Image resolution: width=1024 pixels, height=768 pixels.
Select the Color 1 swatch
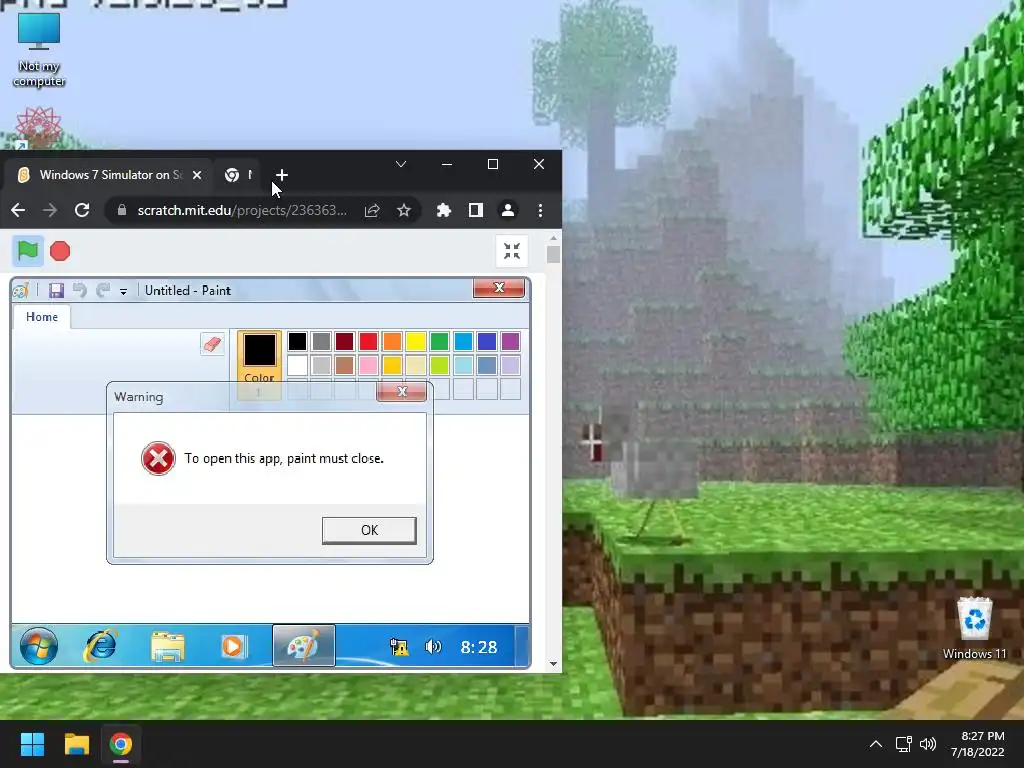coord(259,364)
